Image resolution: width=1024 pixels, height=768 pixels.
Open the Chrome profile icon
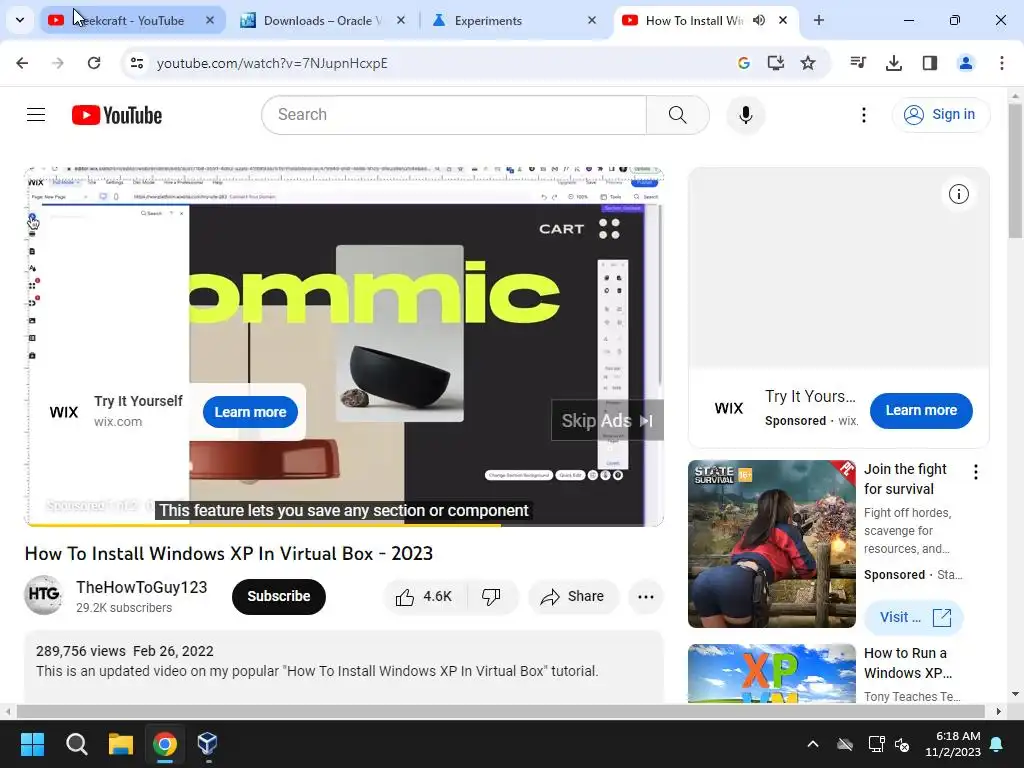[x=965, y=63]
